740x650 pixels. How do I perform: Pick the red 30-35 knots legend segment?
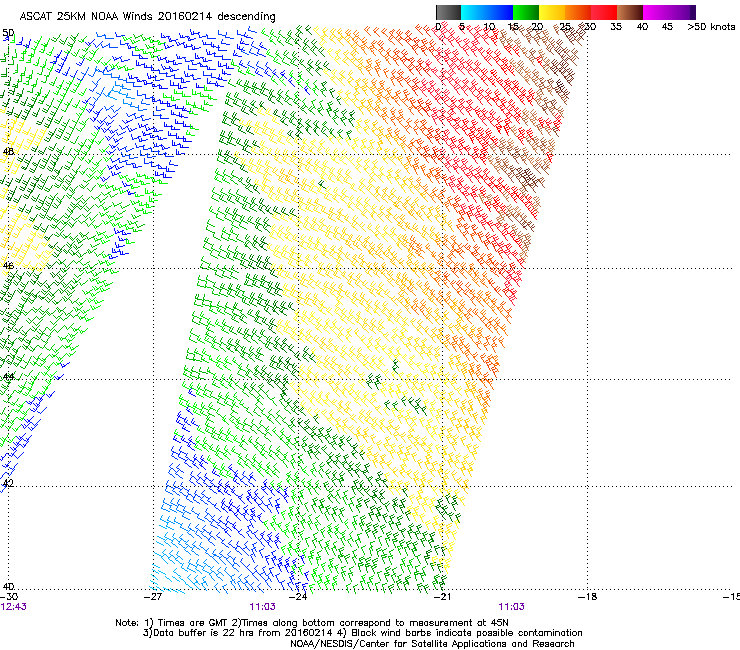pyautogui.click(x=604, y=12)
